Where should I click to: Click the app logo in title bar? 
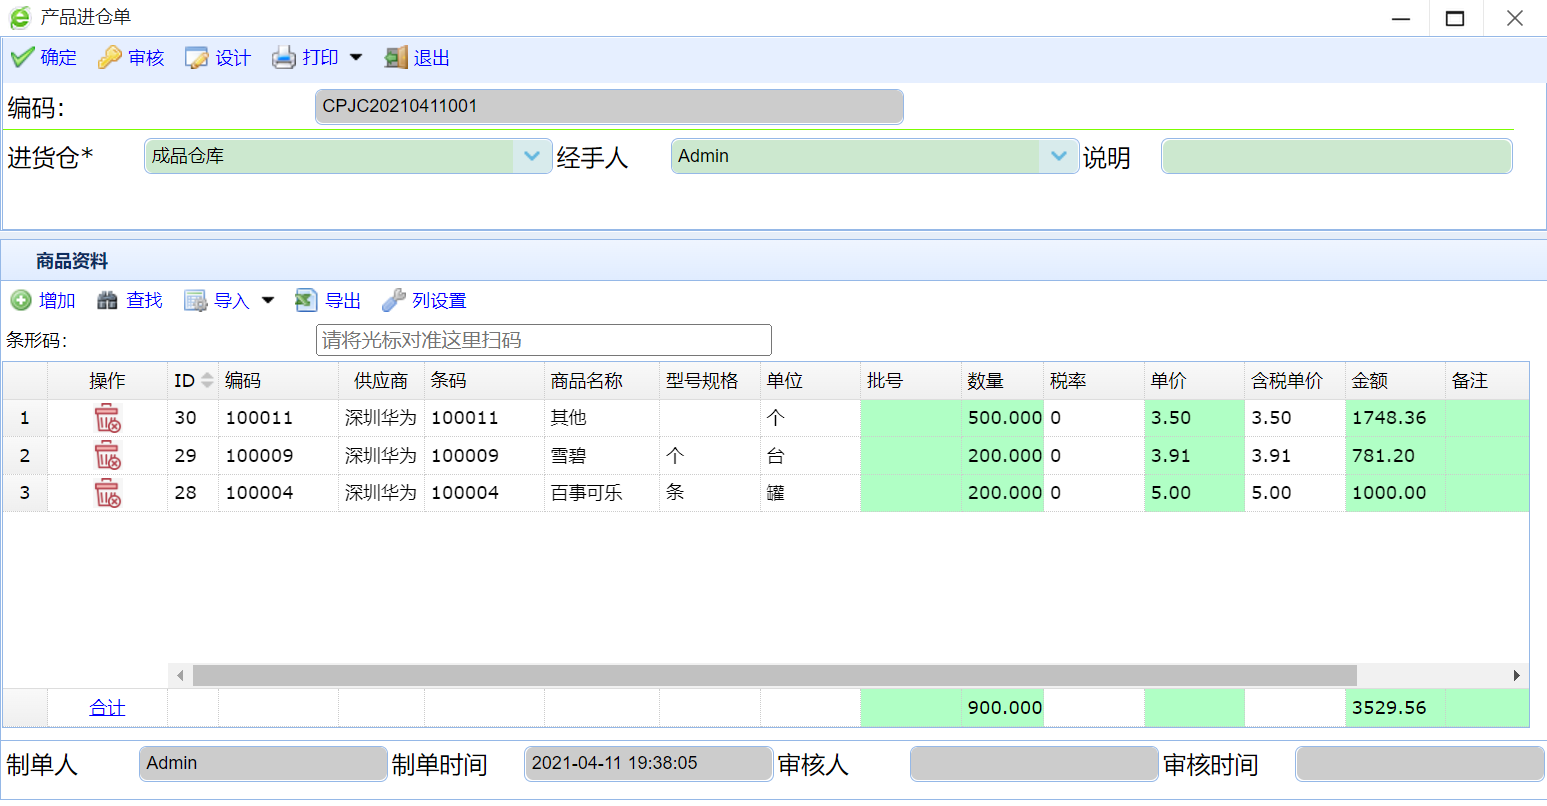[x=20, y=17]
